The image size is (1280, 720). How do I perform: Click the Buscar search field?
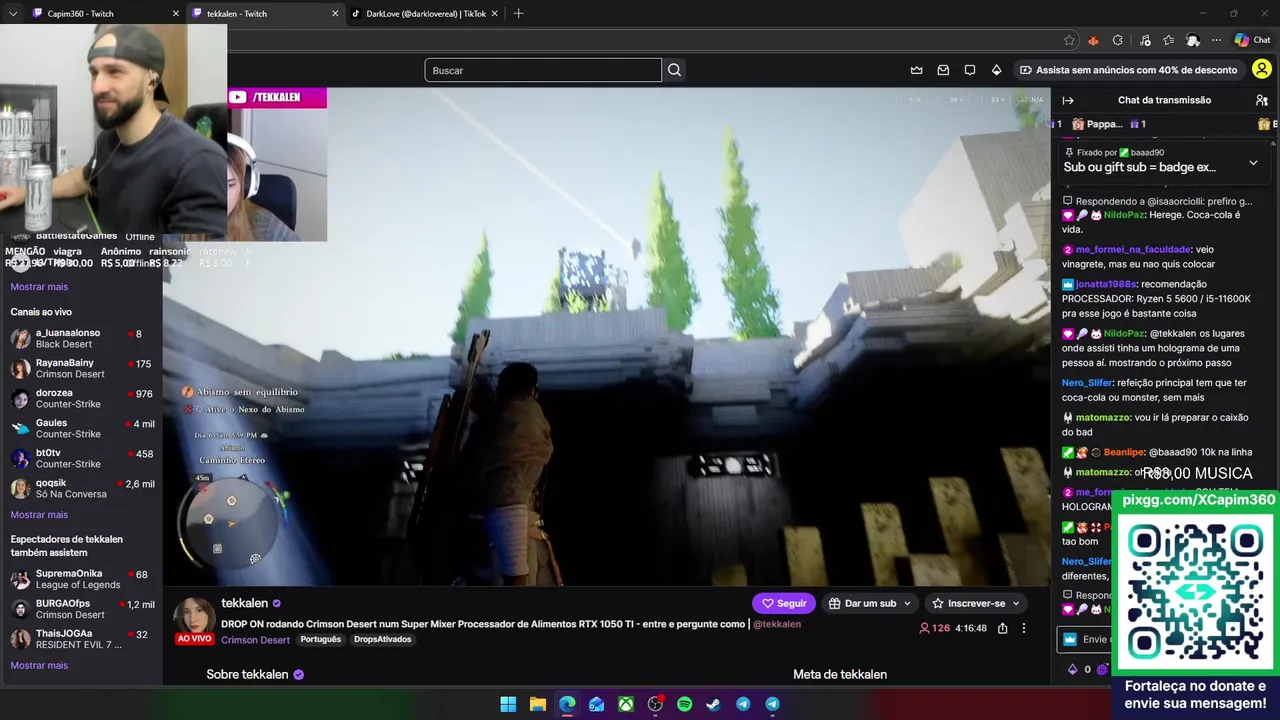click(543, 70)
